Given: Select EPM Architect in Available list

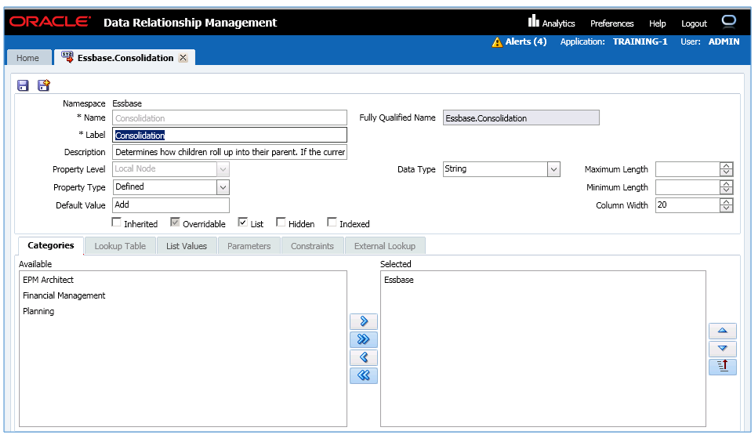Looking at the screenshot, I should (48, 280).
